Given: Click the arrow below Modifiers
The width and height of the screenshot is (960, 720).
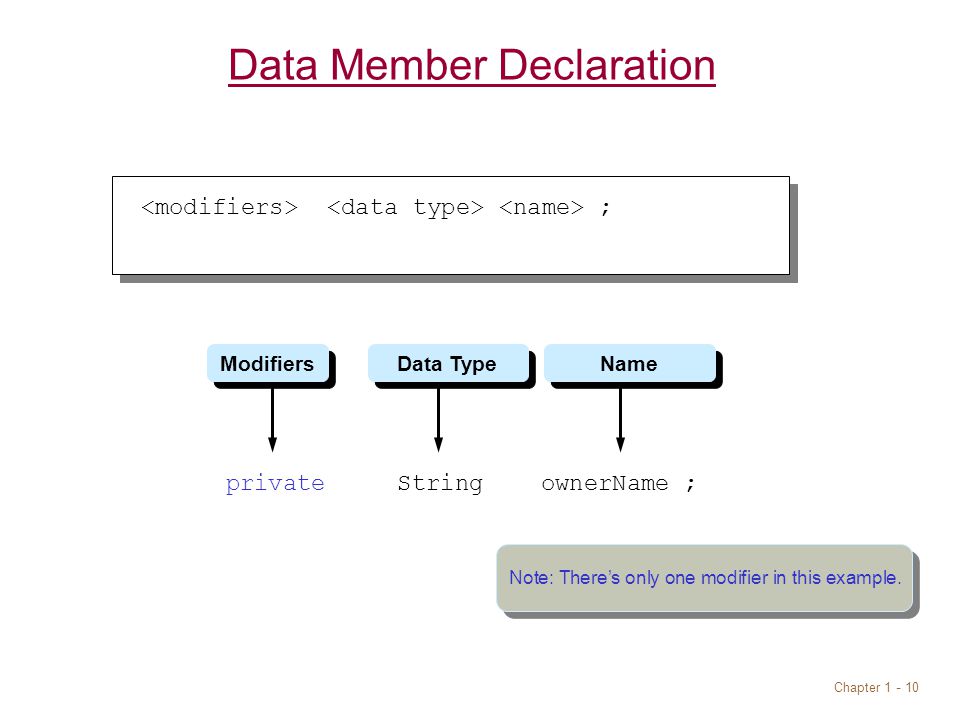Looking at the screenshot, I should pyautogui.click(x=272, y=420).
